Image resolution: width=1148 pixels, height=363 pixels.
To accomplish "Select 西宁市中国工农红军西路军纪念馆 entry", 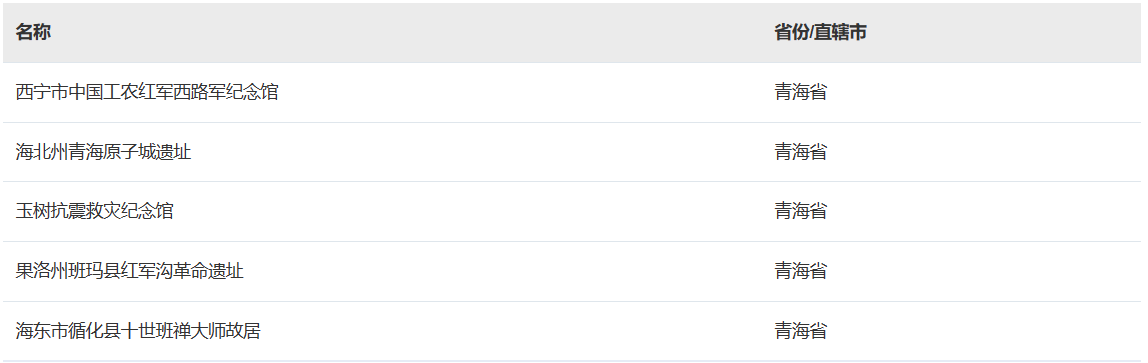I will coord(147,92).
